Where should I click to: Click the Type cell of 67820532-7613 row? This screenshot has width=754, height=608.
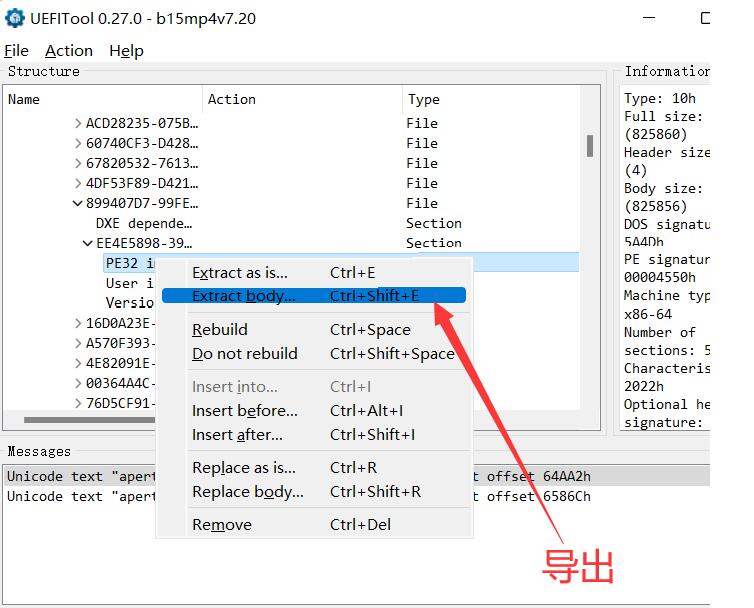pyautogui.click(x=422, y=164)
